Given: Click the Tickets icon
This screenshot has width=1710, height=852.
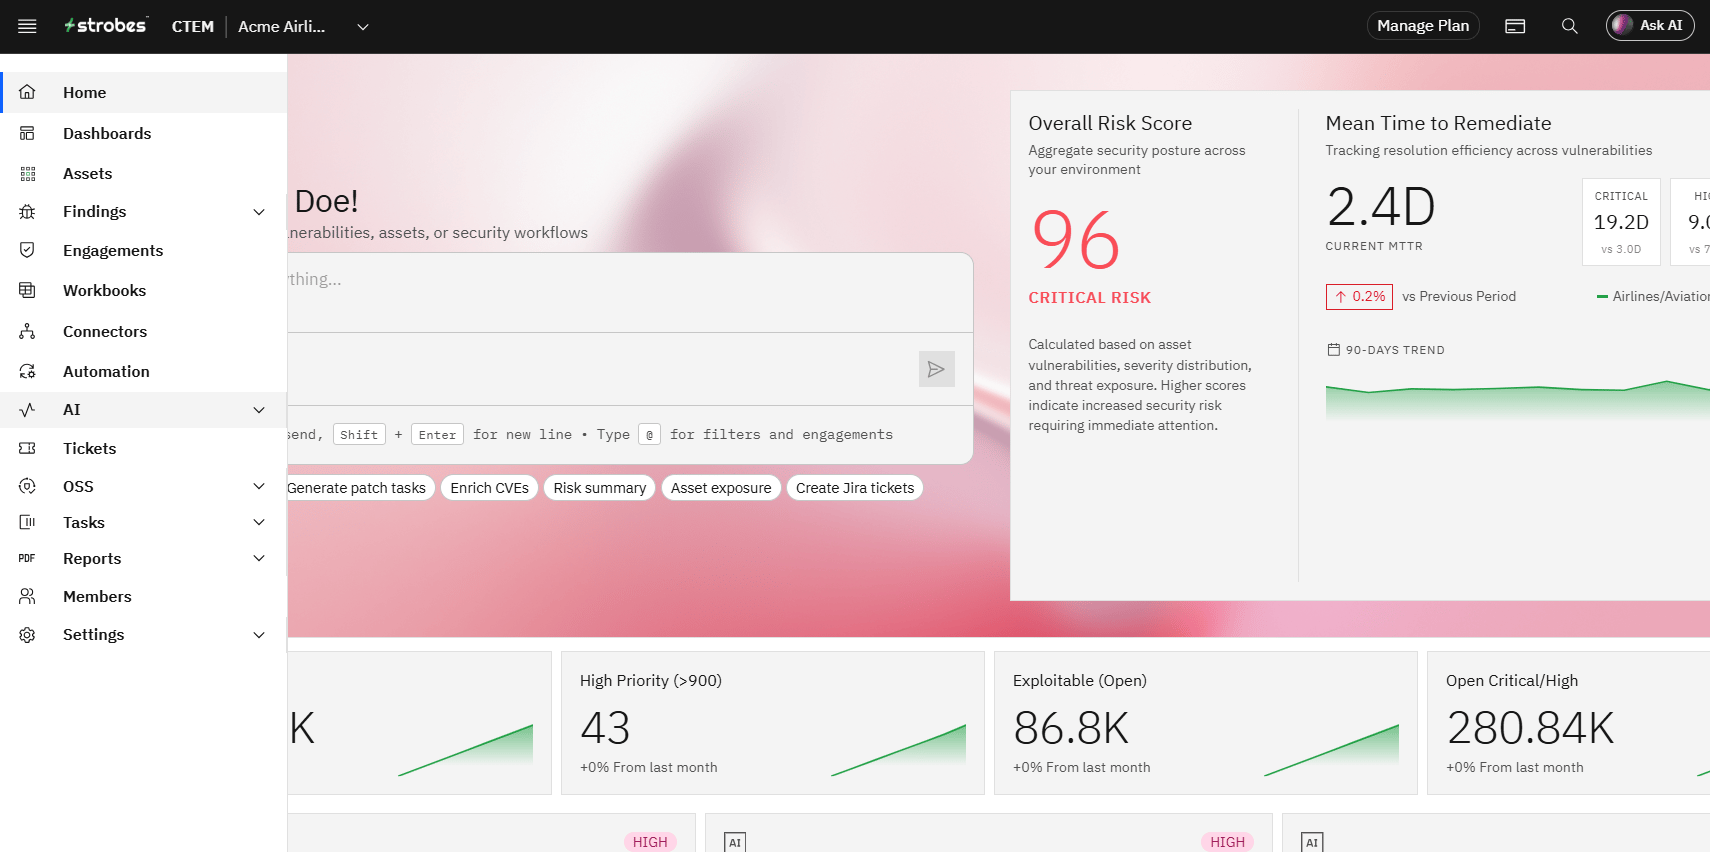Looking at the screenshot, I should point(27,448).
